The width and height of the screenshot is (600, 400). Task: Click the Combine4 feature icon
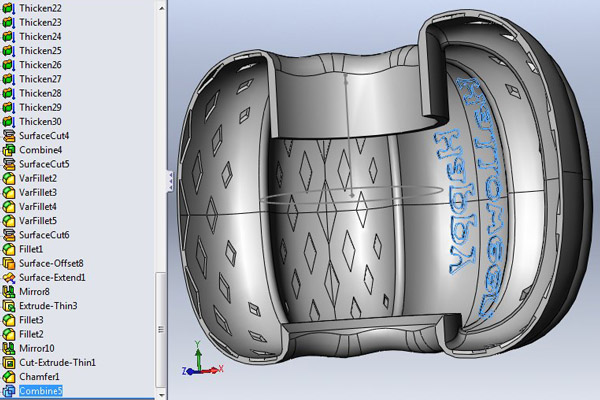point(8,150)
